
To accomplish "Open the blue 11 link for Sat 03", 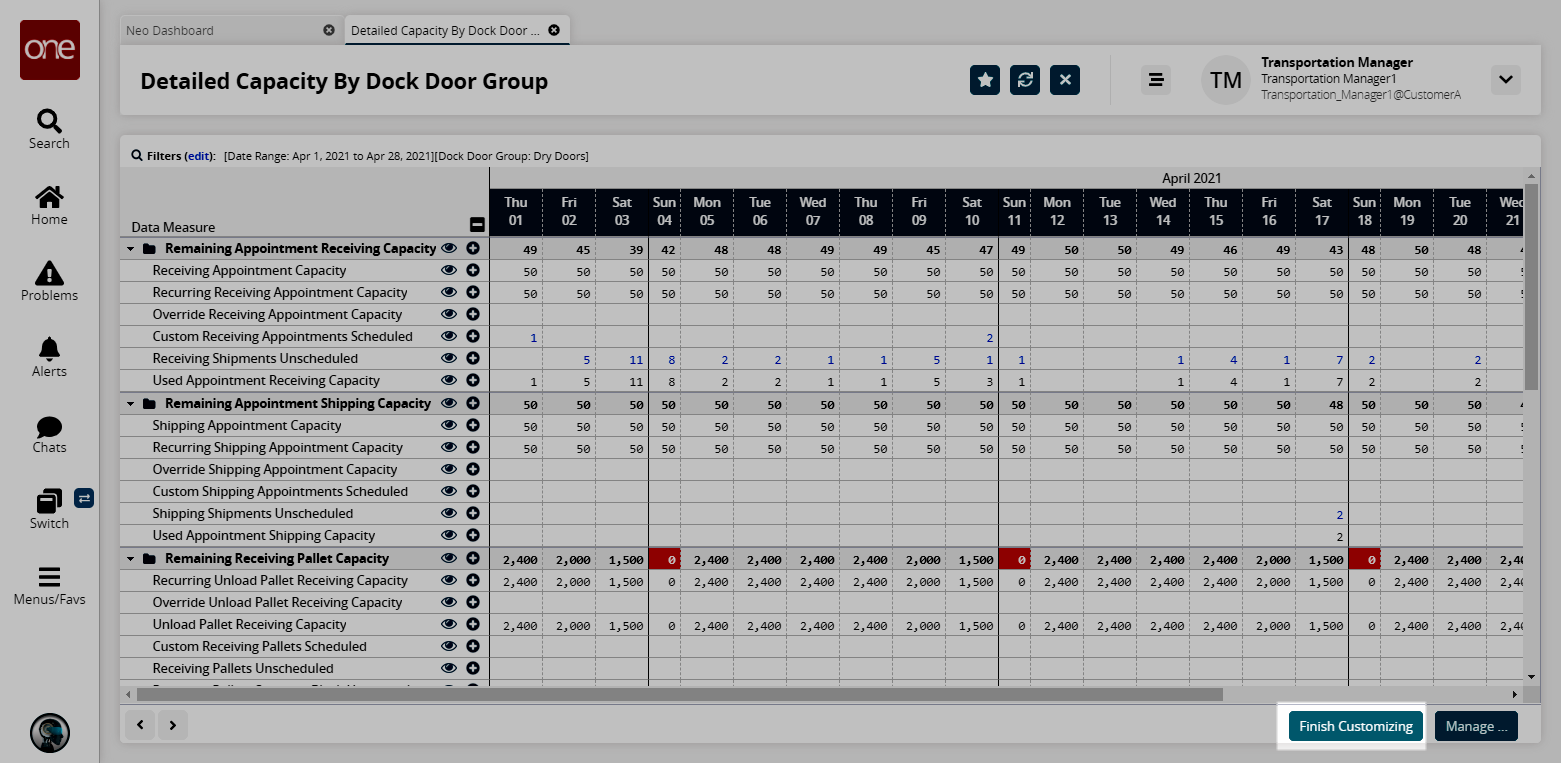I will coord(637,359).
